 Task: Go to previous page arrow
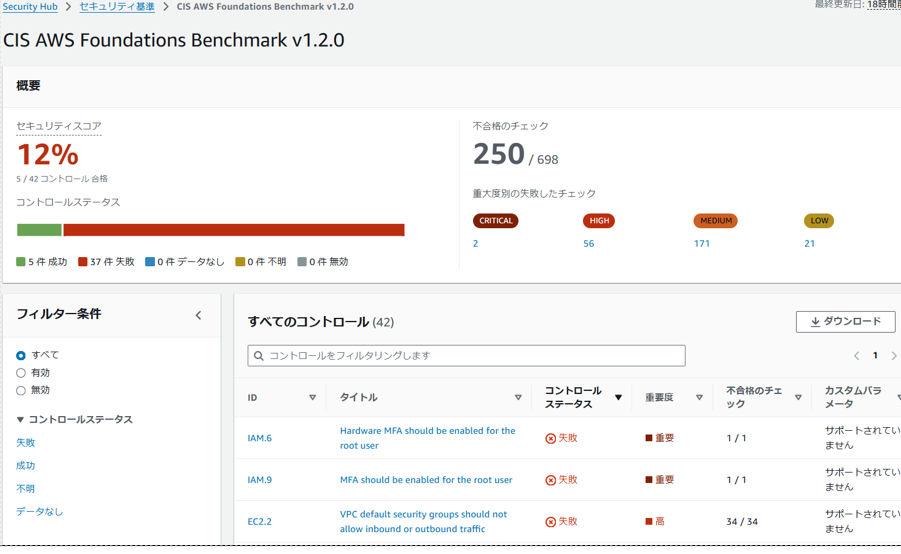pos(856,356)
